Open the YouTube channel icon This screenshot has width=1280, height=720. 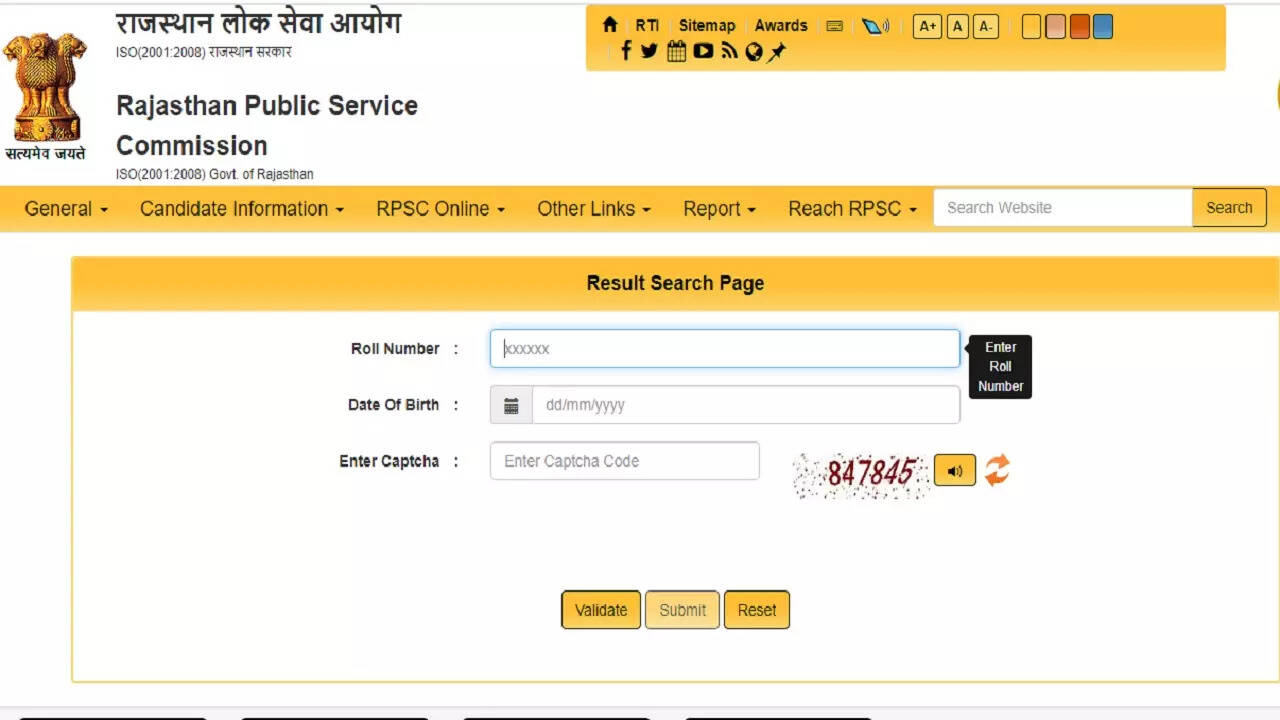703,51
